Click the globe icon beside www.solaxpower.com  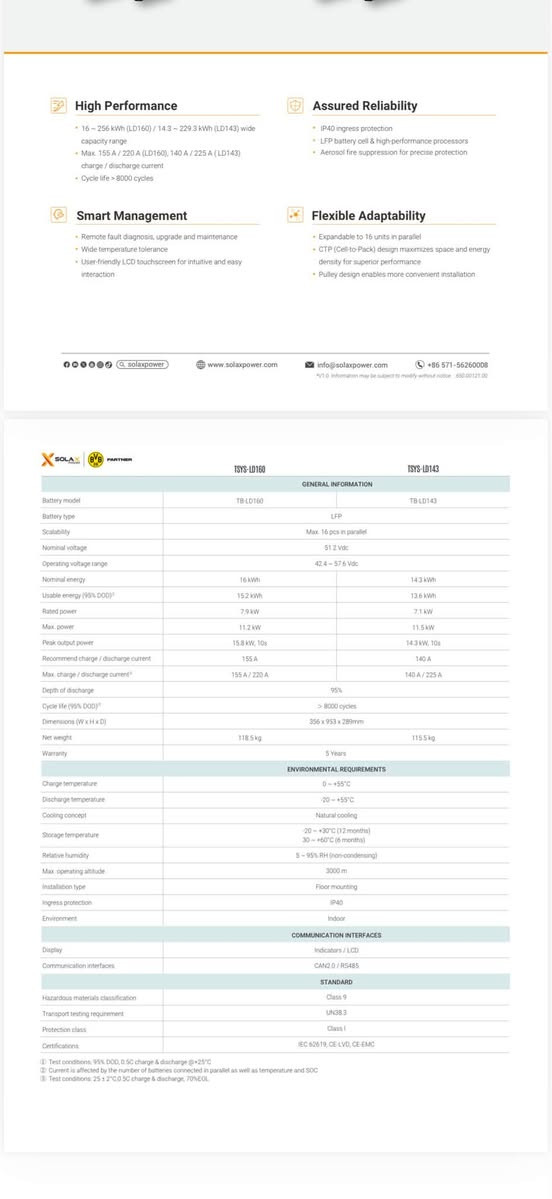tap(200, 365)
